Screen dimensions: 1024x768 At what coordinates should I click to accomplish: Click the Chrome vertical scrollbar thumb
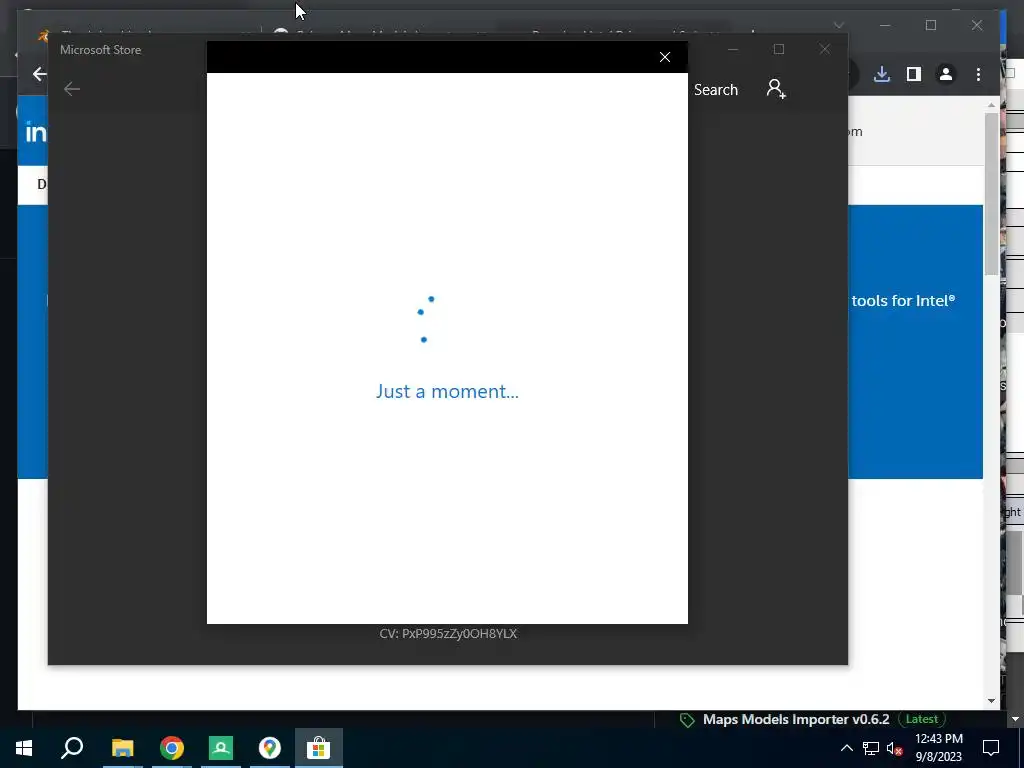991,193
